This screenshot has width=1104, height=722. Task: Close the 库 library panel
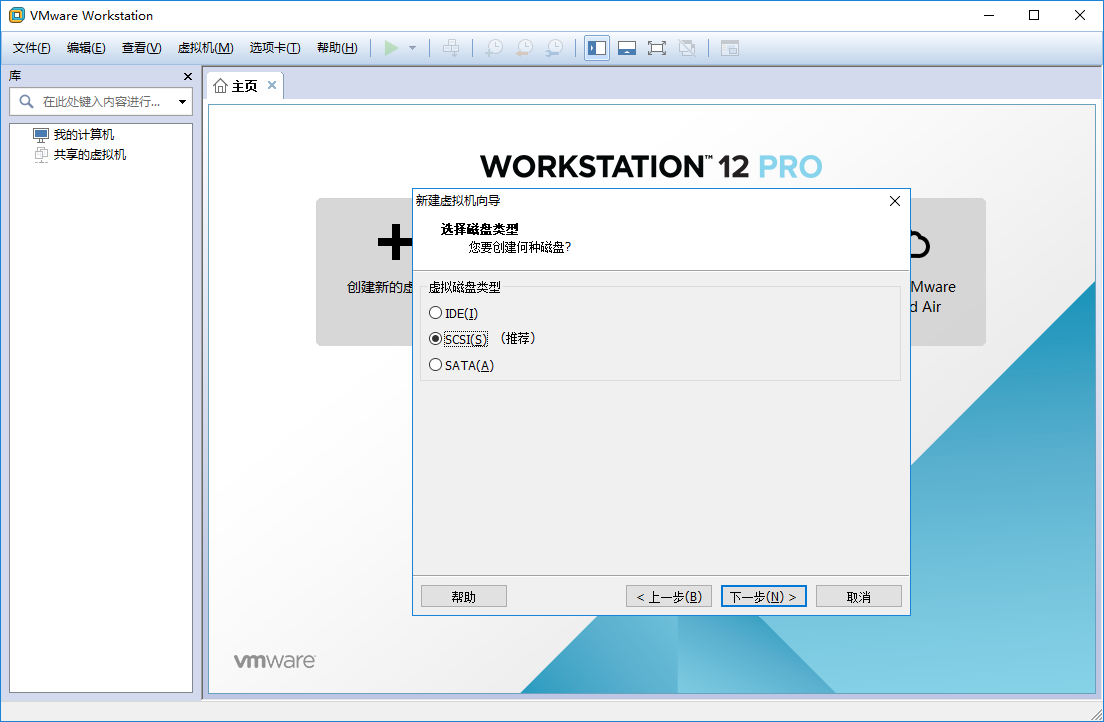tap(188, 76)
